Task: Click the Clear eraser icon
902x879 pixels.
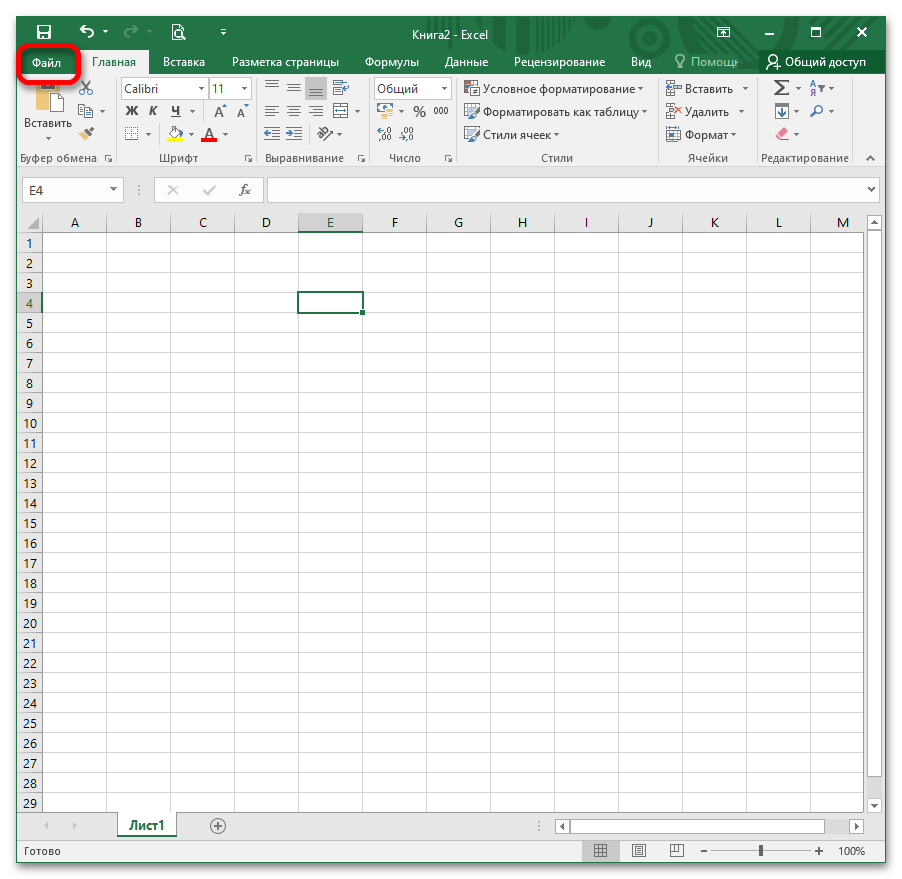Action: tap(782, 134)
